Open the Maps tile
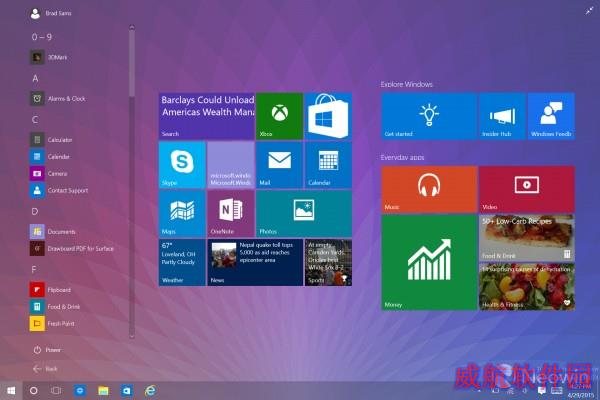Screen dimensions: 600x400 182,214
